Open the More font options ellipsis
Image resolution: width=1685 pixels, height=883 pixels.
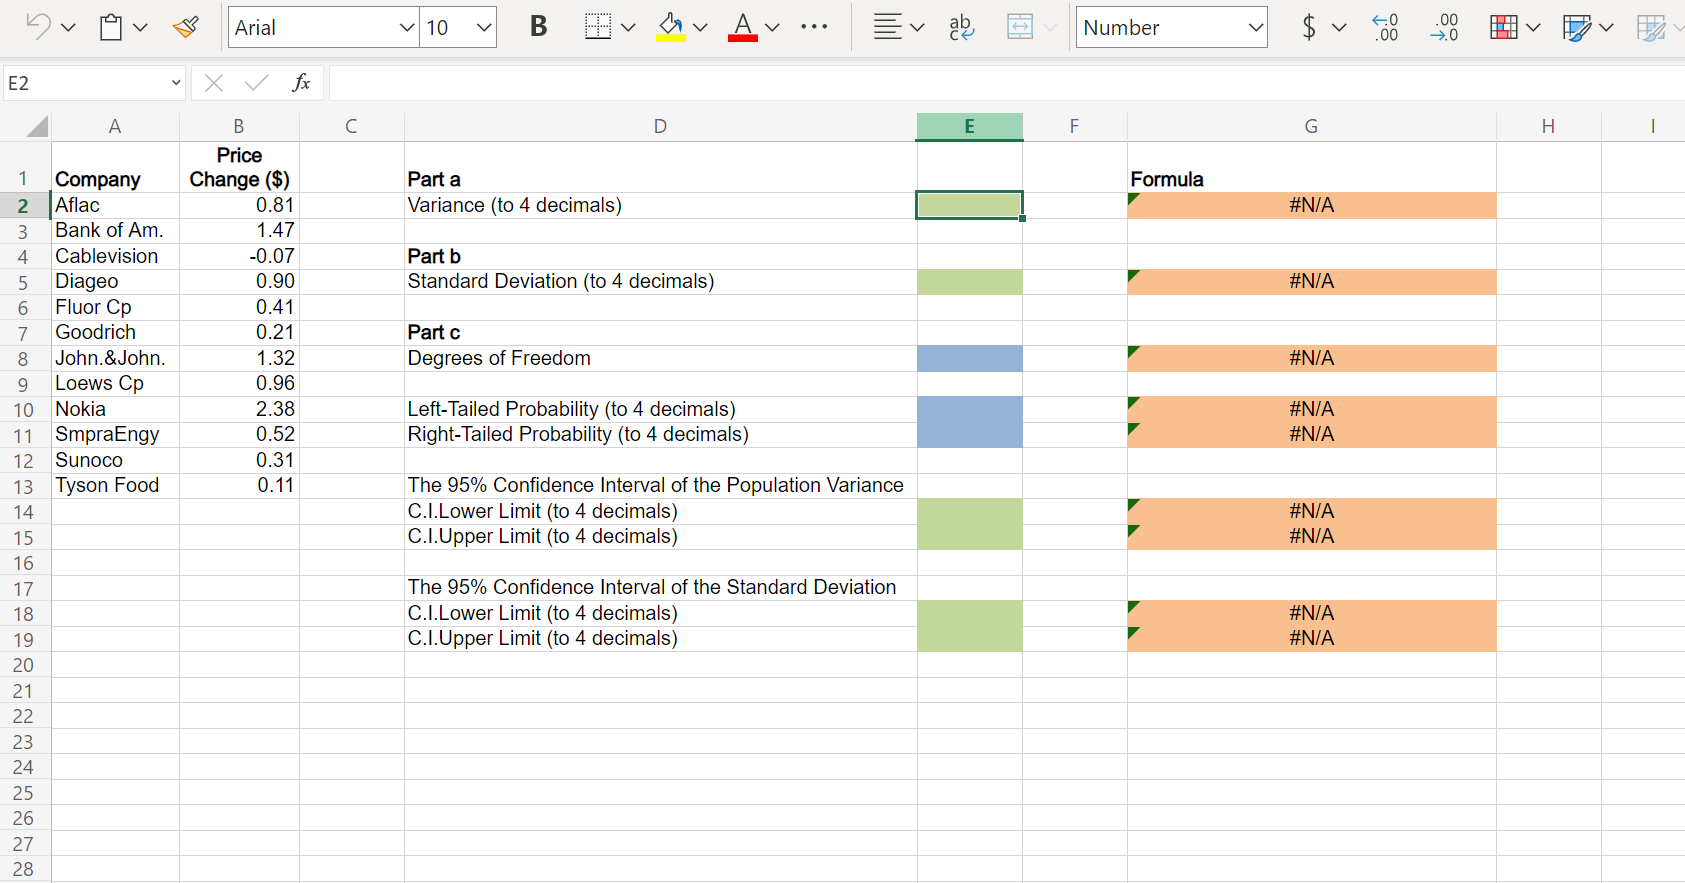pos(814,27)
